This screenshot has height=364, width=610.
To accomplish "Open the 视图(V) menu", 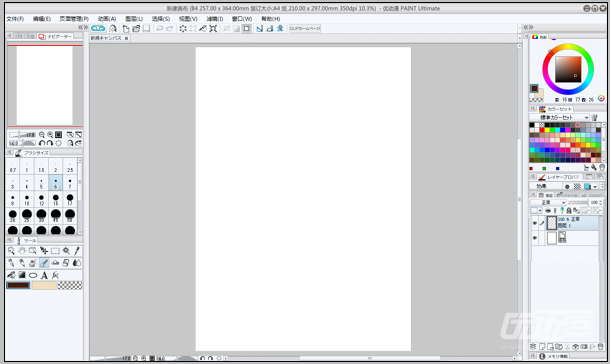I will (188, 19).
